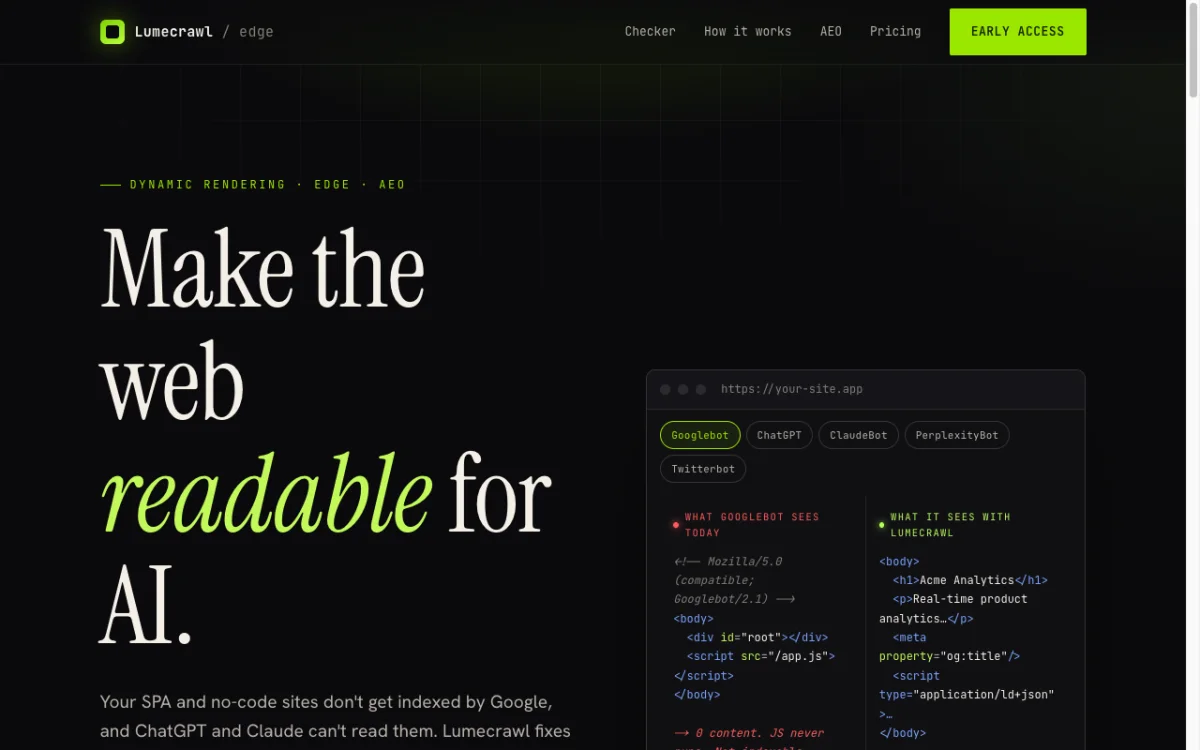Click the green 'readable' headline word
This screenshot has width=1200, height=750.
tap(267, 494)
